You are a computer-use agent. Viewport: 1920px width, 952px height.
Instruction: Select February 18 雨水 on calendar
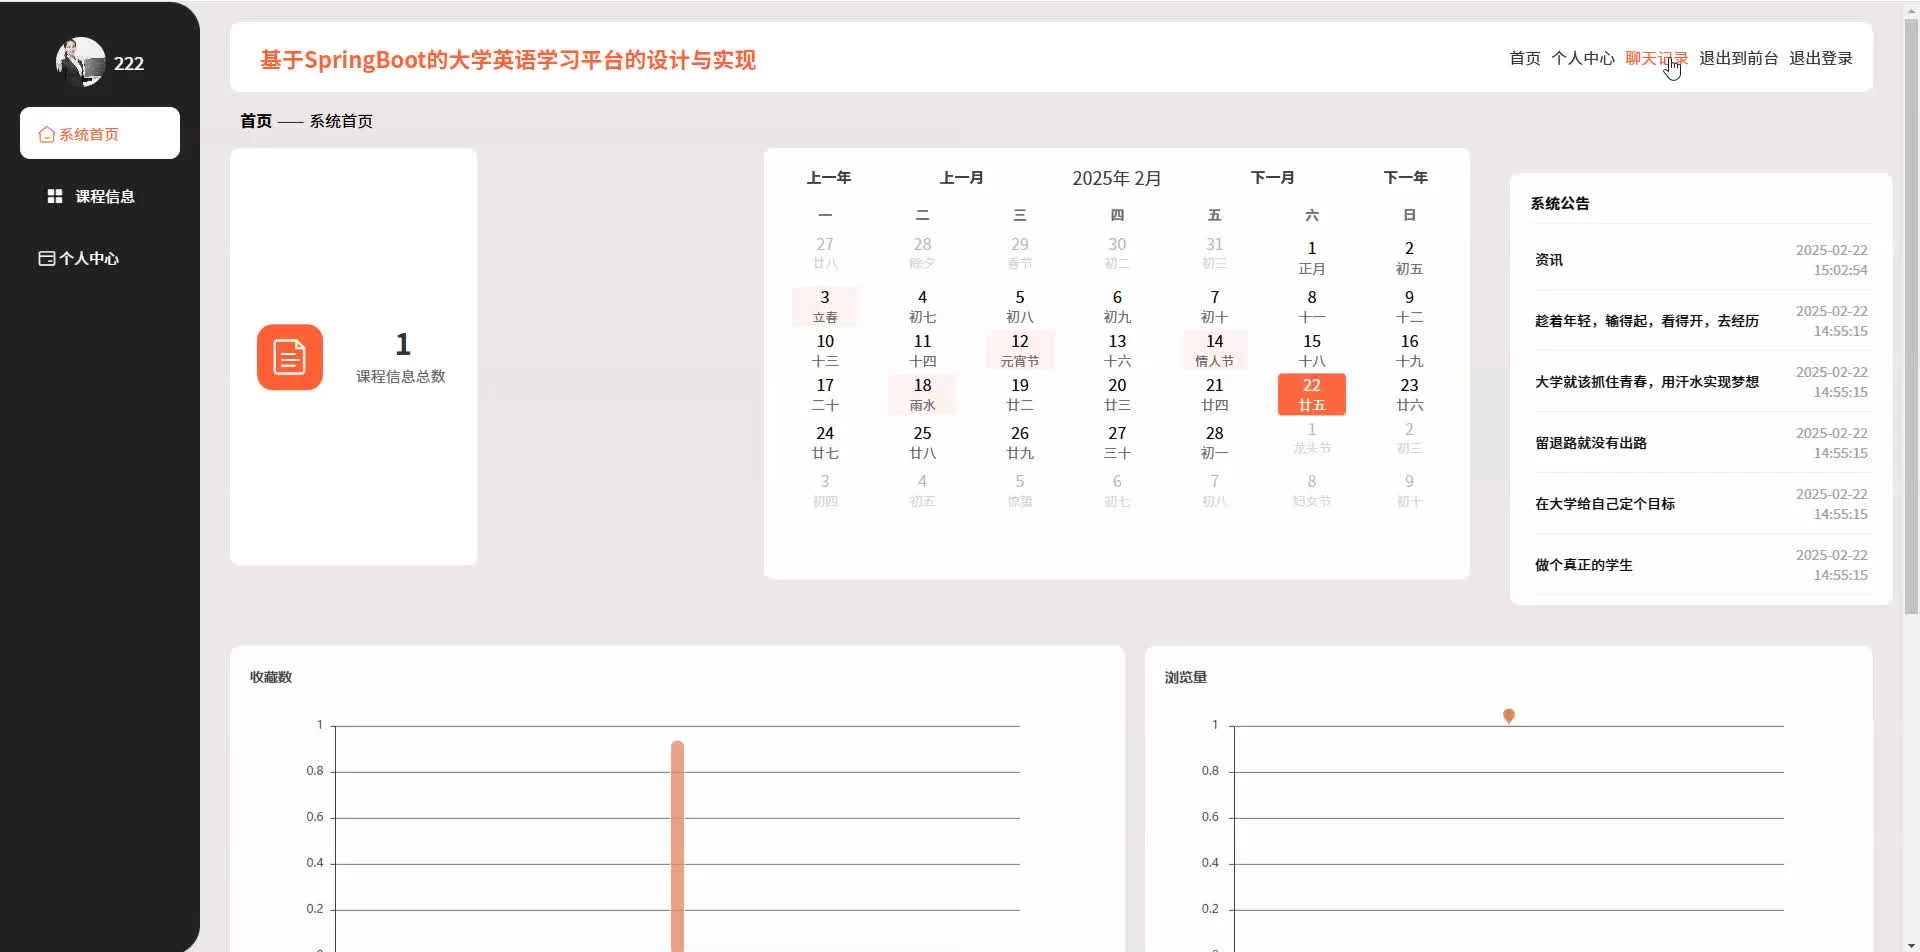coord(922,394)
